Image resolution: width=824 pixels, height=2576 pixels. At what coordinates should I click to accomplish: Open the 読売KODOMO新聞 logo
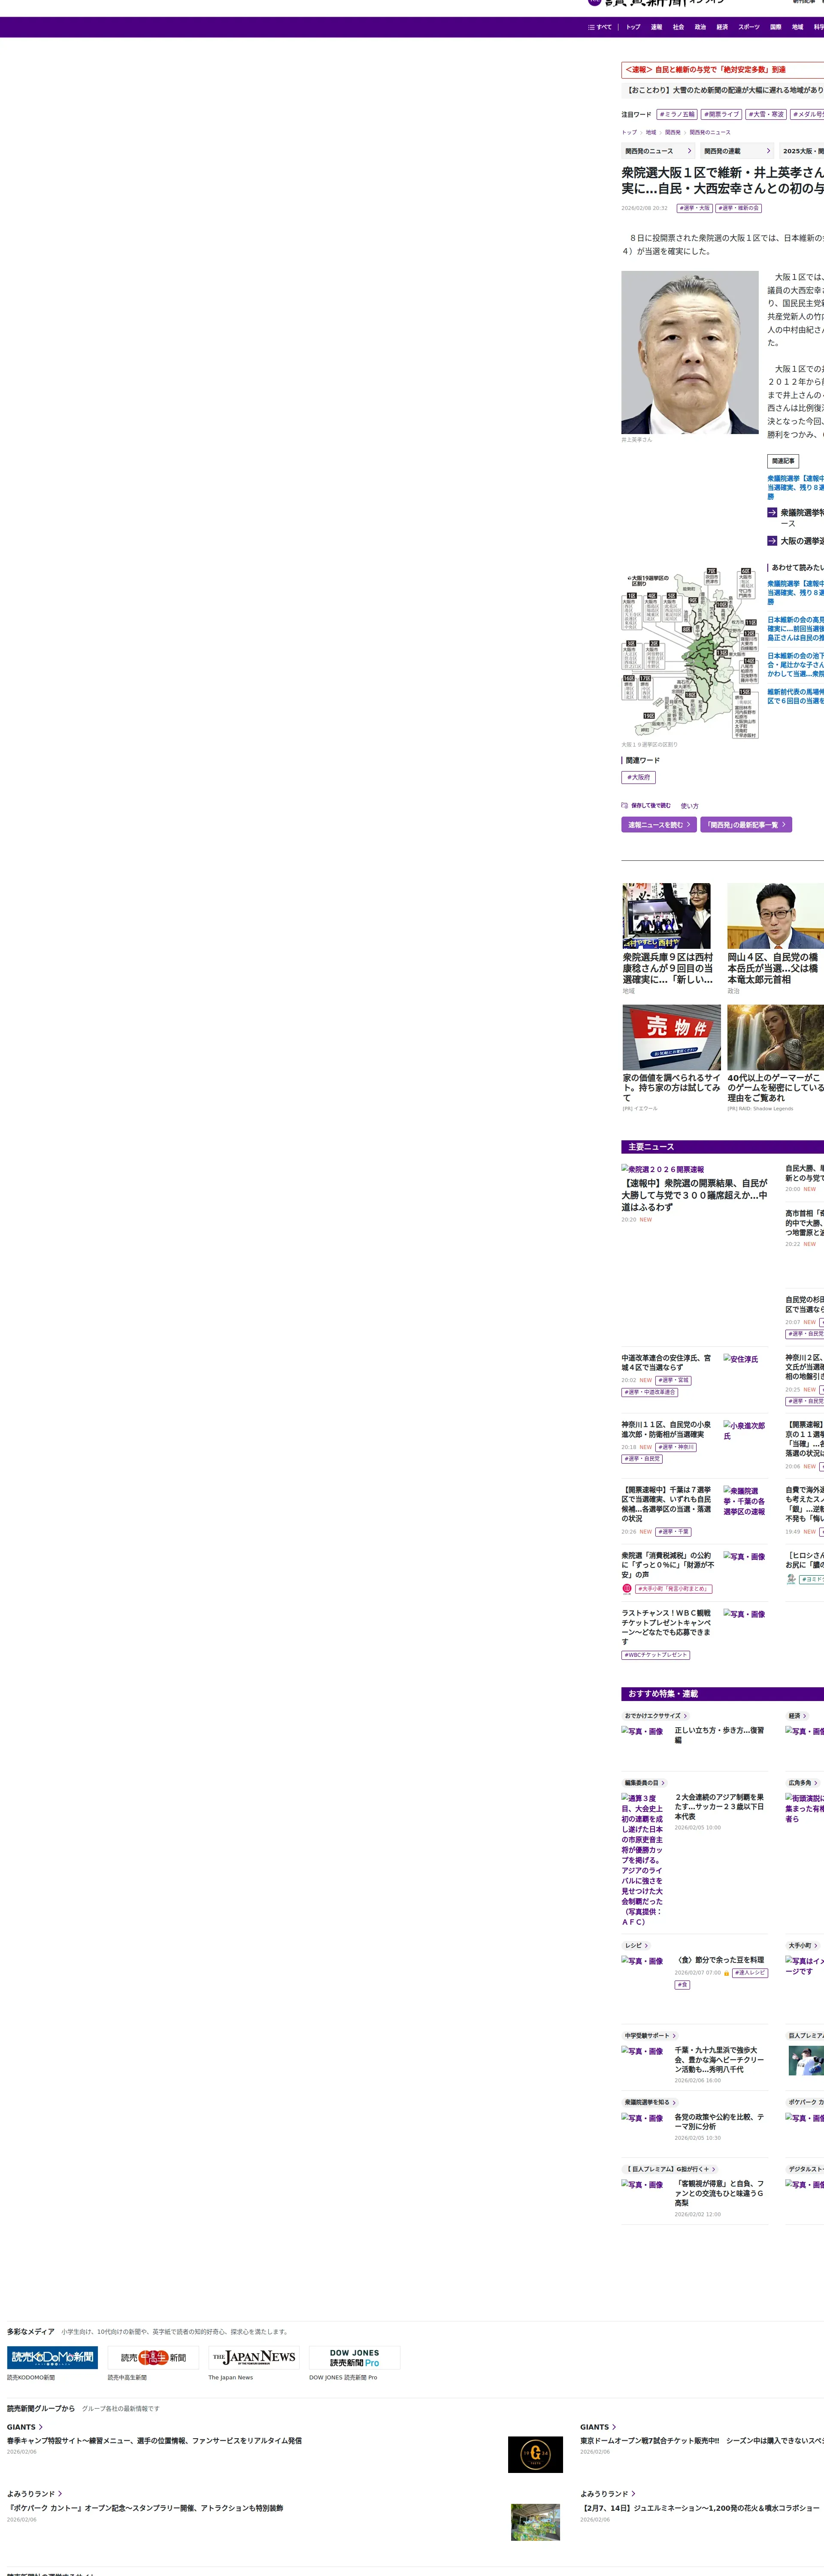pyautogui.click(x=52, y=2357)
